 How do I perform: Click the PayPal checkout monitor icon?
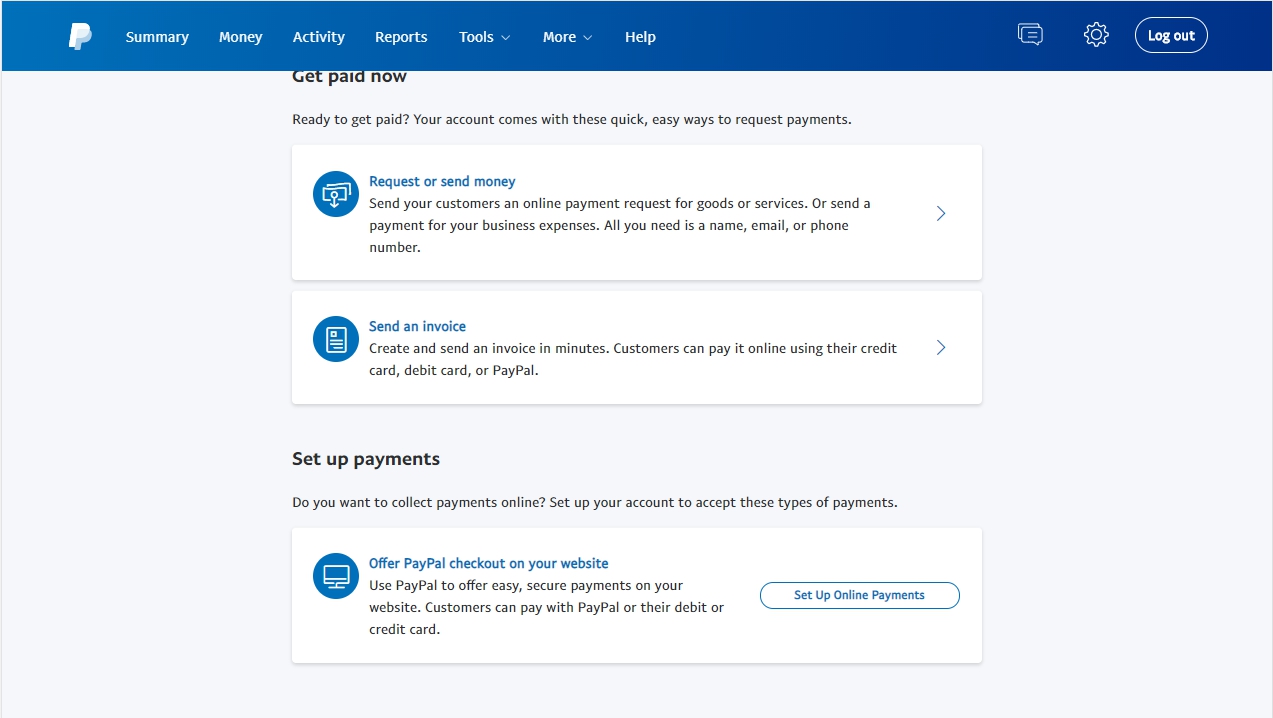[335, 576]
